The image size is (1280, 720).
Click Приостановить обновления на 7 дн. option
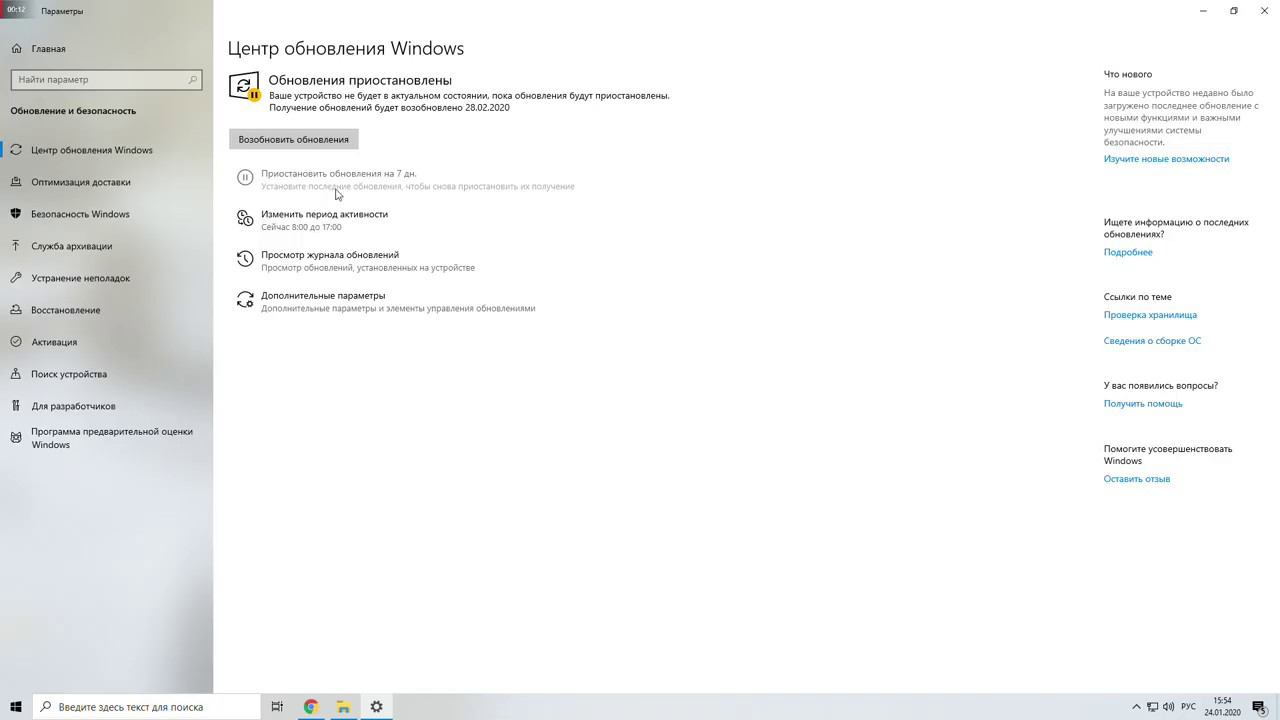click(x=338, y=173)
